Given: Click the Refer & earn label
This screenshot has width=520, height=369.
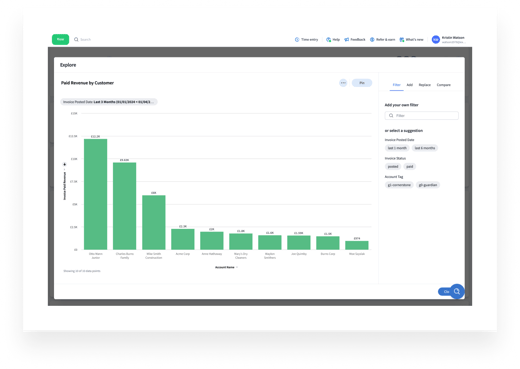Looking at the screenshot, I should pos(386,39).
